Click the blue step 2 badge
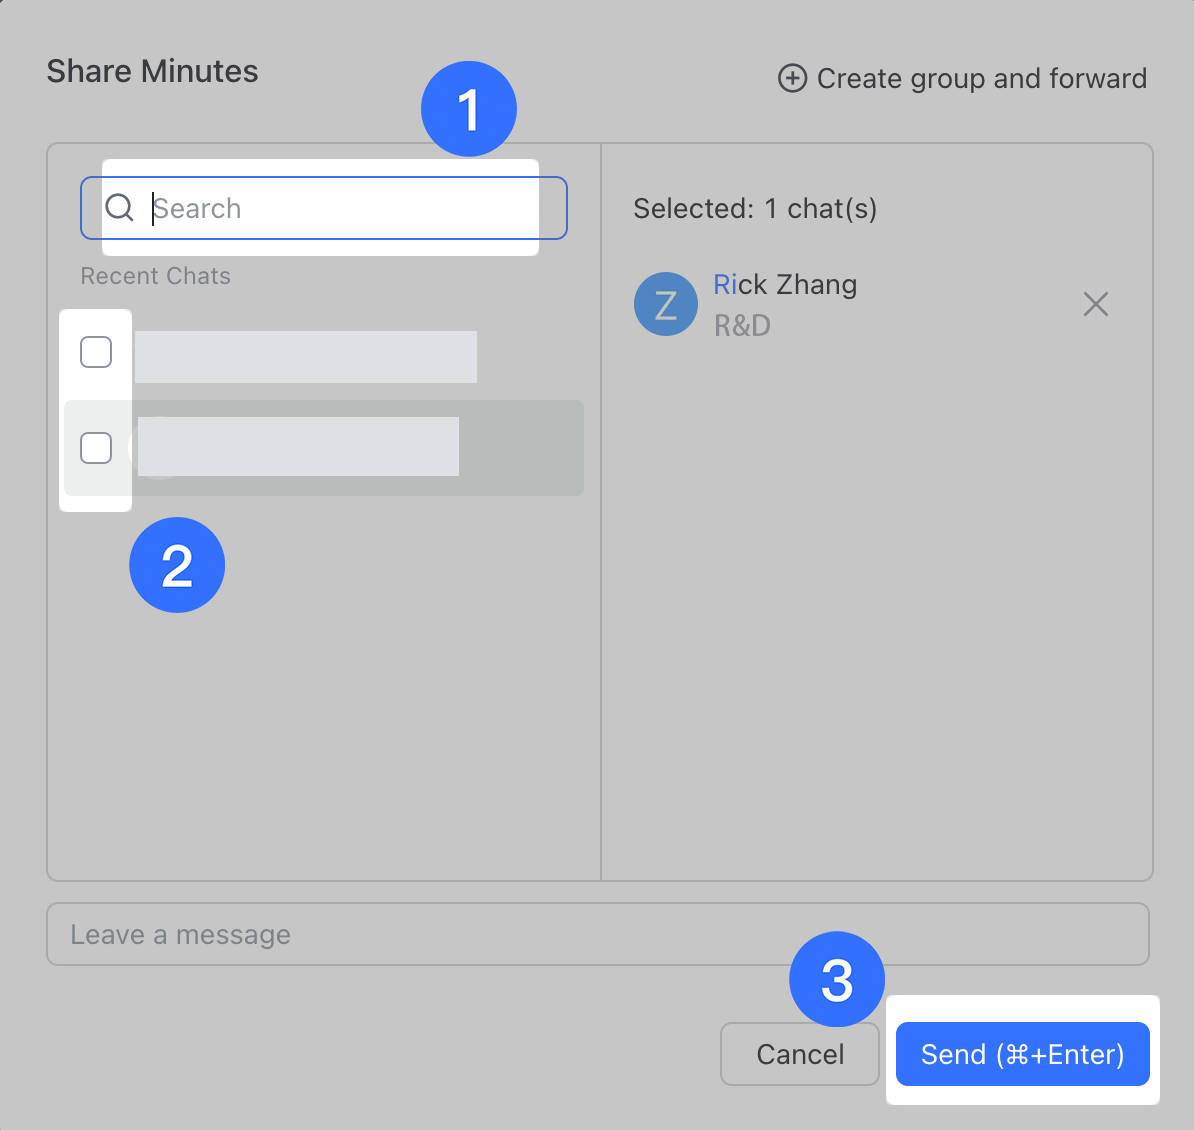The width and height of the screenshot is (1194, 1130). (177, 565)
